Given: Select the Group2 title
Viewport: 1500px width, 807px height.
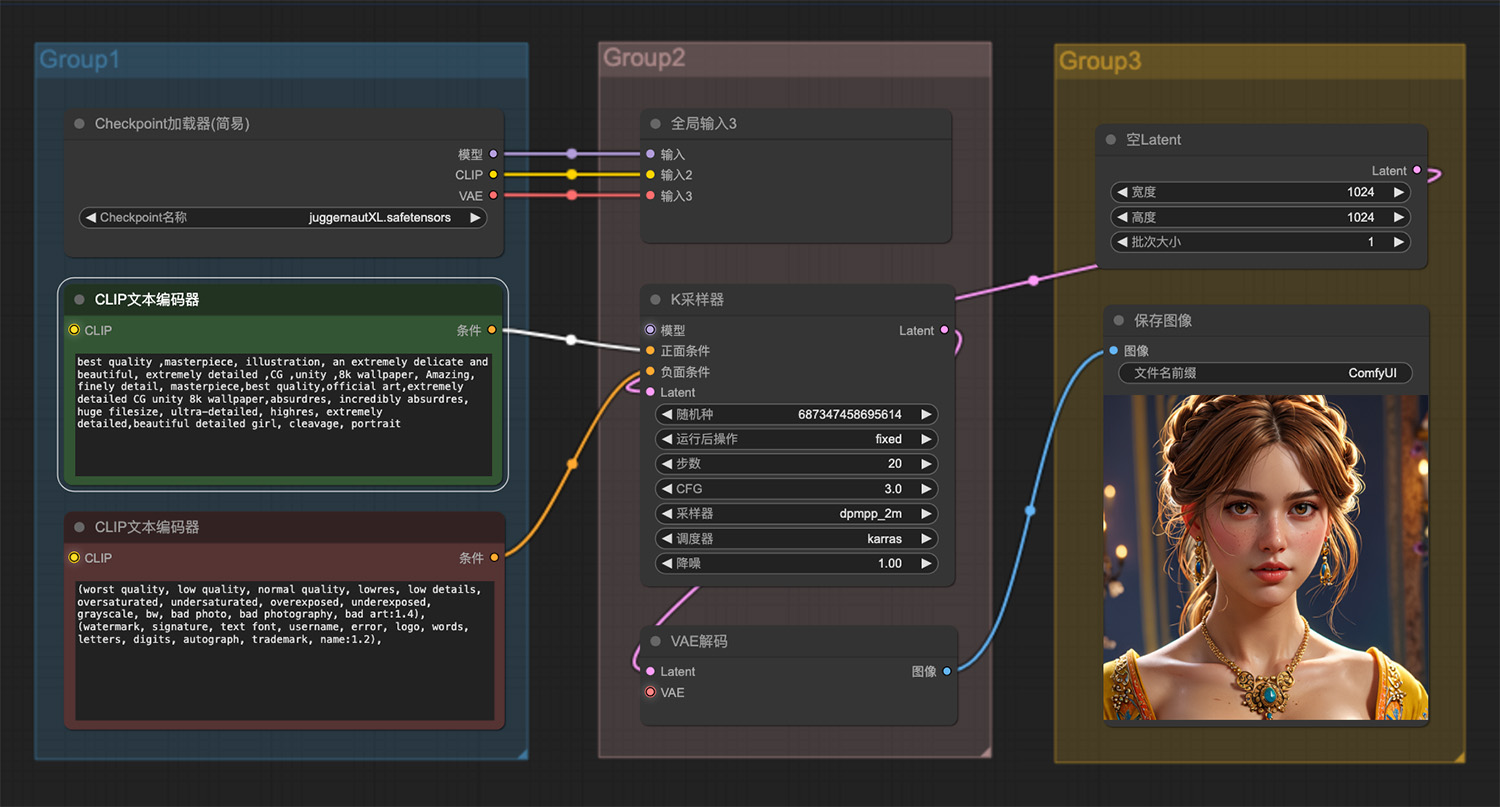Looking at the screenshot, I should (644, 58).
